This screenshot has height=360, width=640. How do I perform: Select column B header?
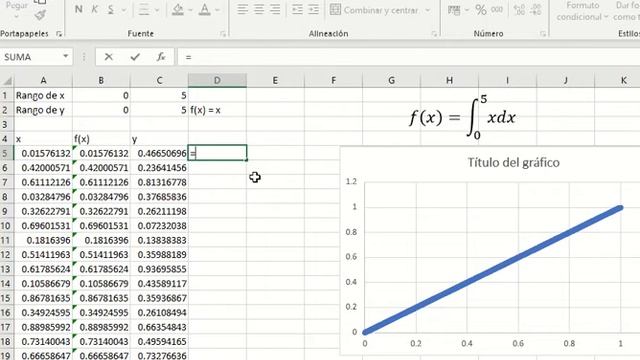coord(101,80)
